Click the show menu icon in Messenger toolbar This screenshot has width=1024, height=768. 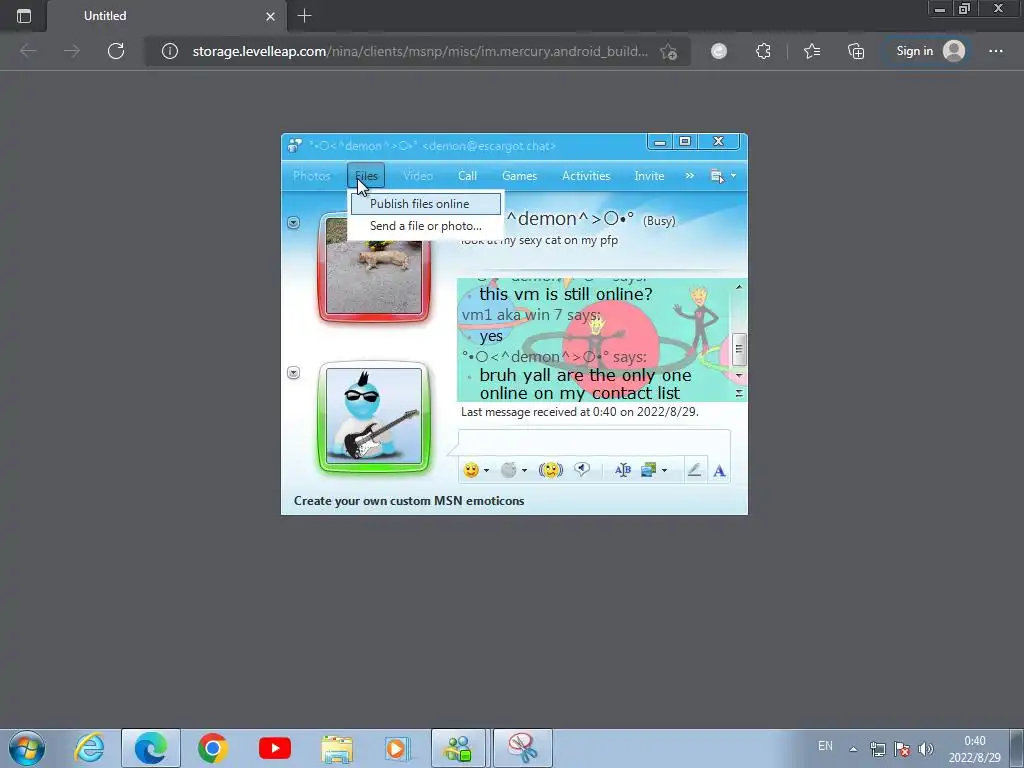717,176
